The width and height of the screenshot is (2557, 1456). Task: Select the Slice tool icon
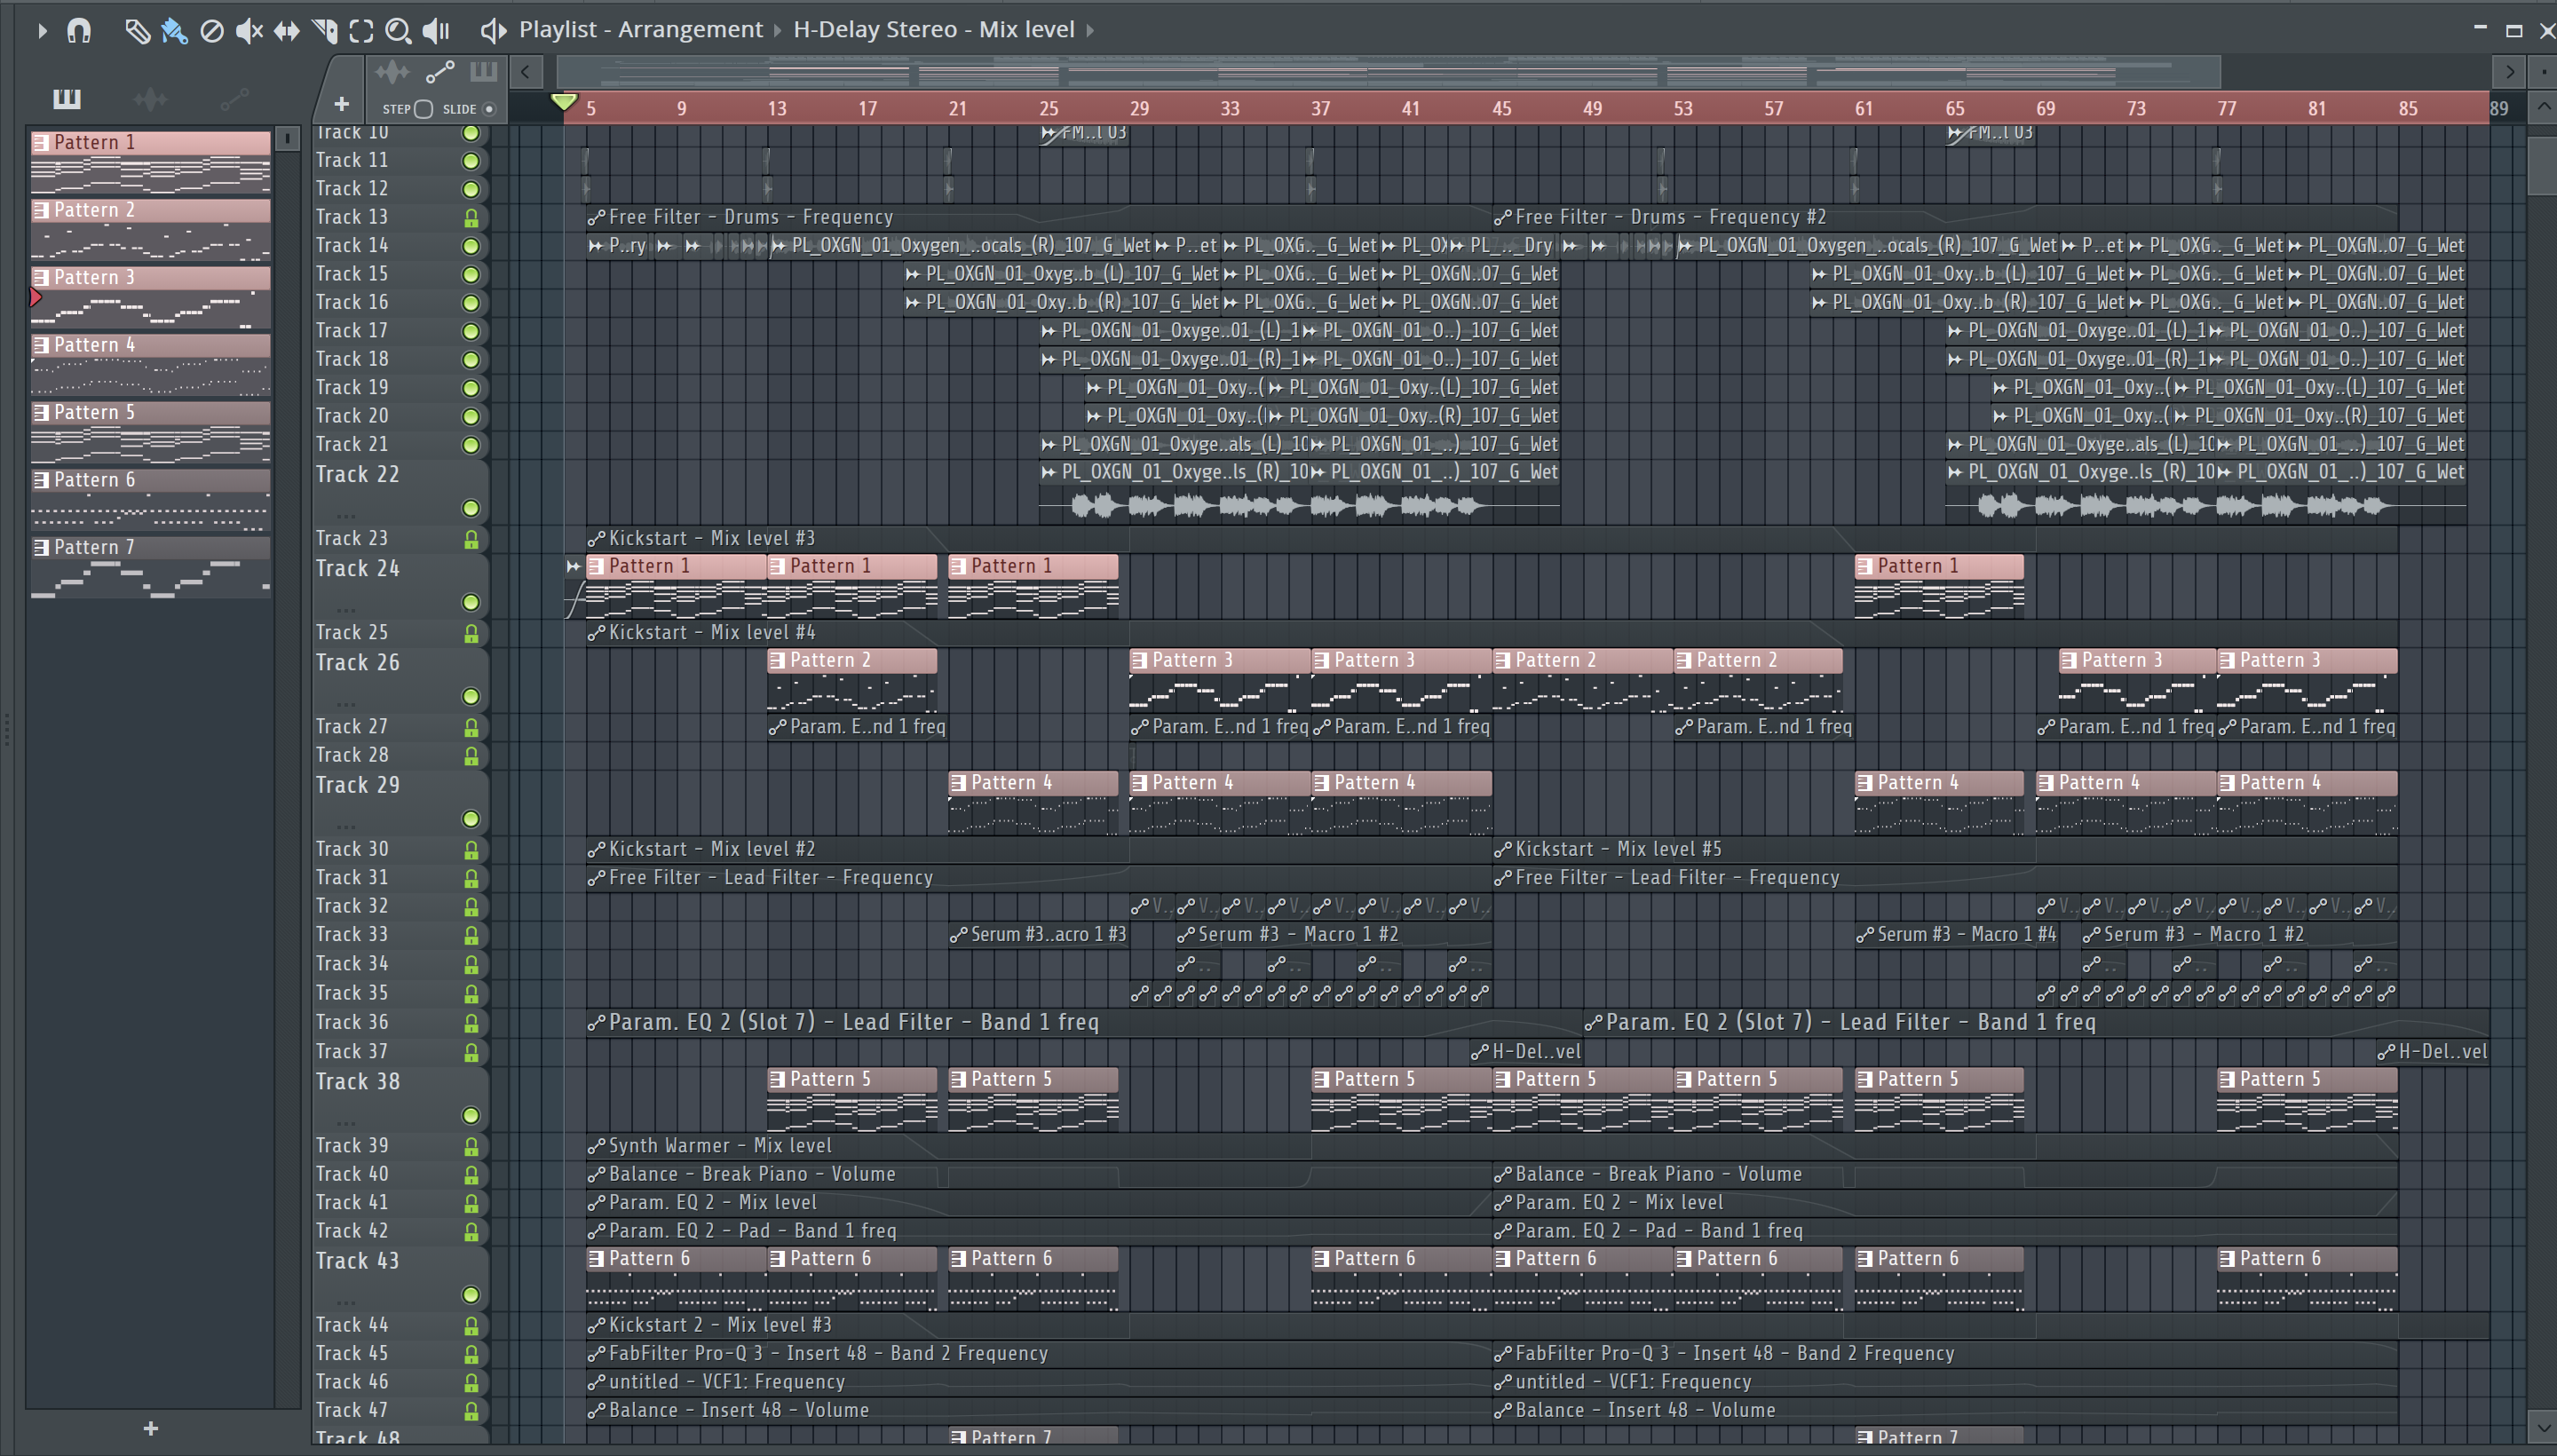coord(324,31)
